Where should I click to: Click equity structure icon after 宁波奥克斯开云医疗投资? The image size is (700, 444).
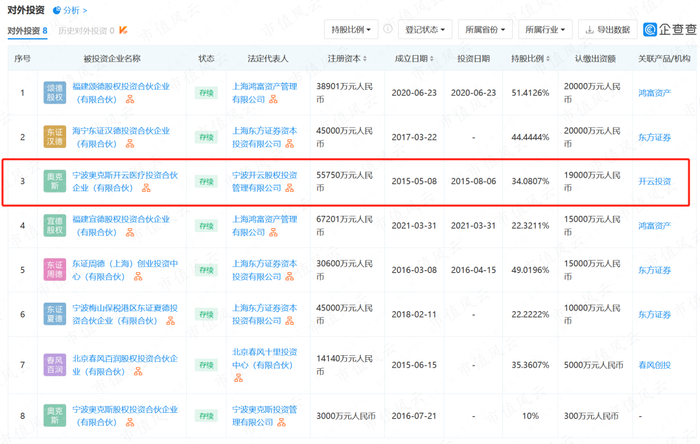point(146,188)
